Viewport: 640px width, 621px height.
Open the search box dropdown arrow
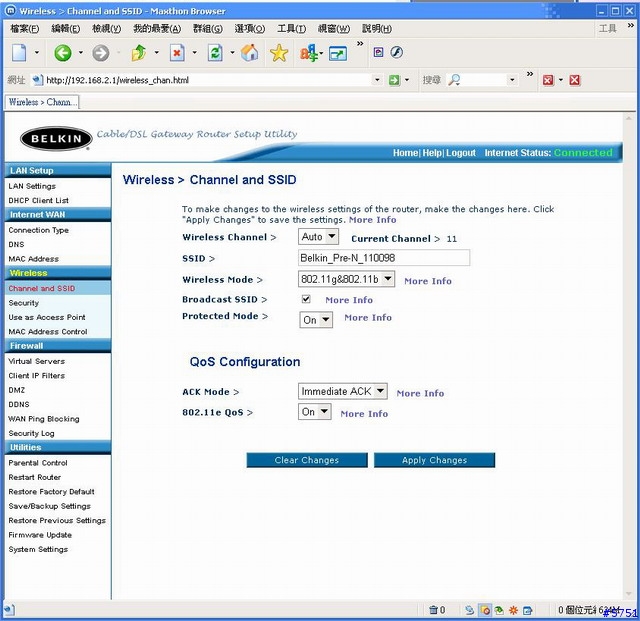(512, 80)
